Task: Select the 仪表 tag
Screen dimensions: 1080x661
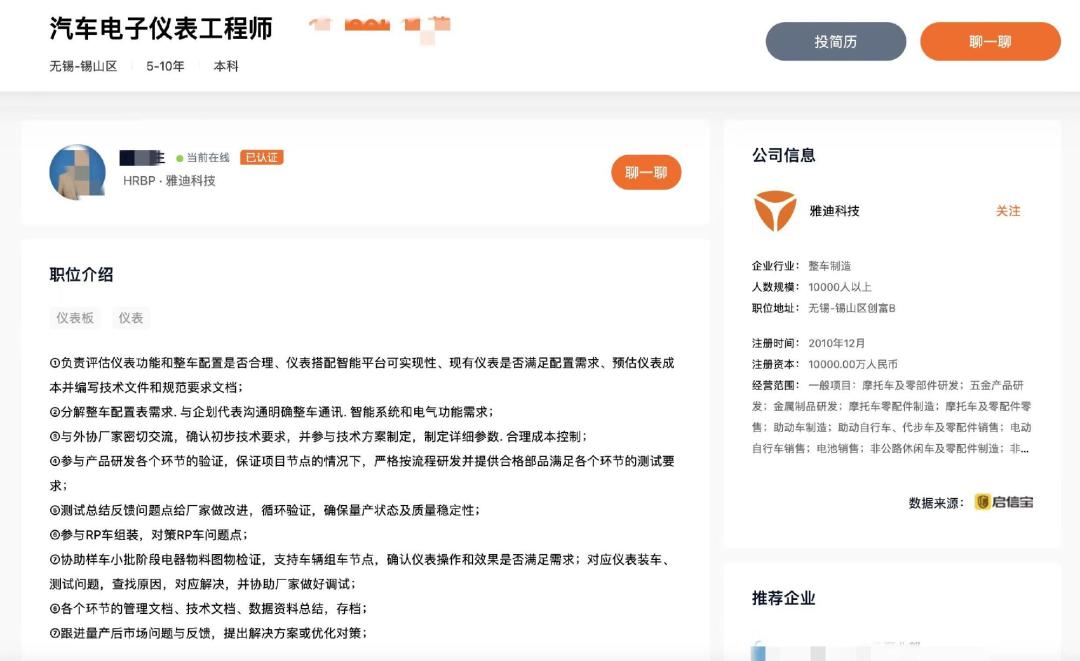Action: (131, 317)
